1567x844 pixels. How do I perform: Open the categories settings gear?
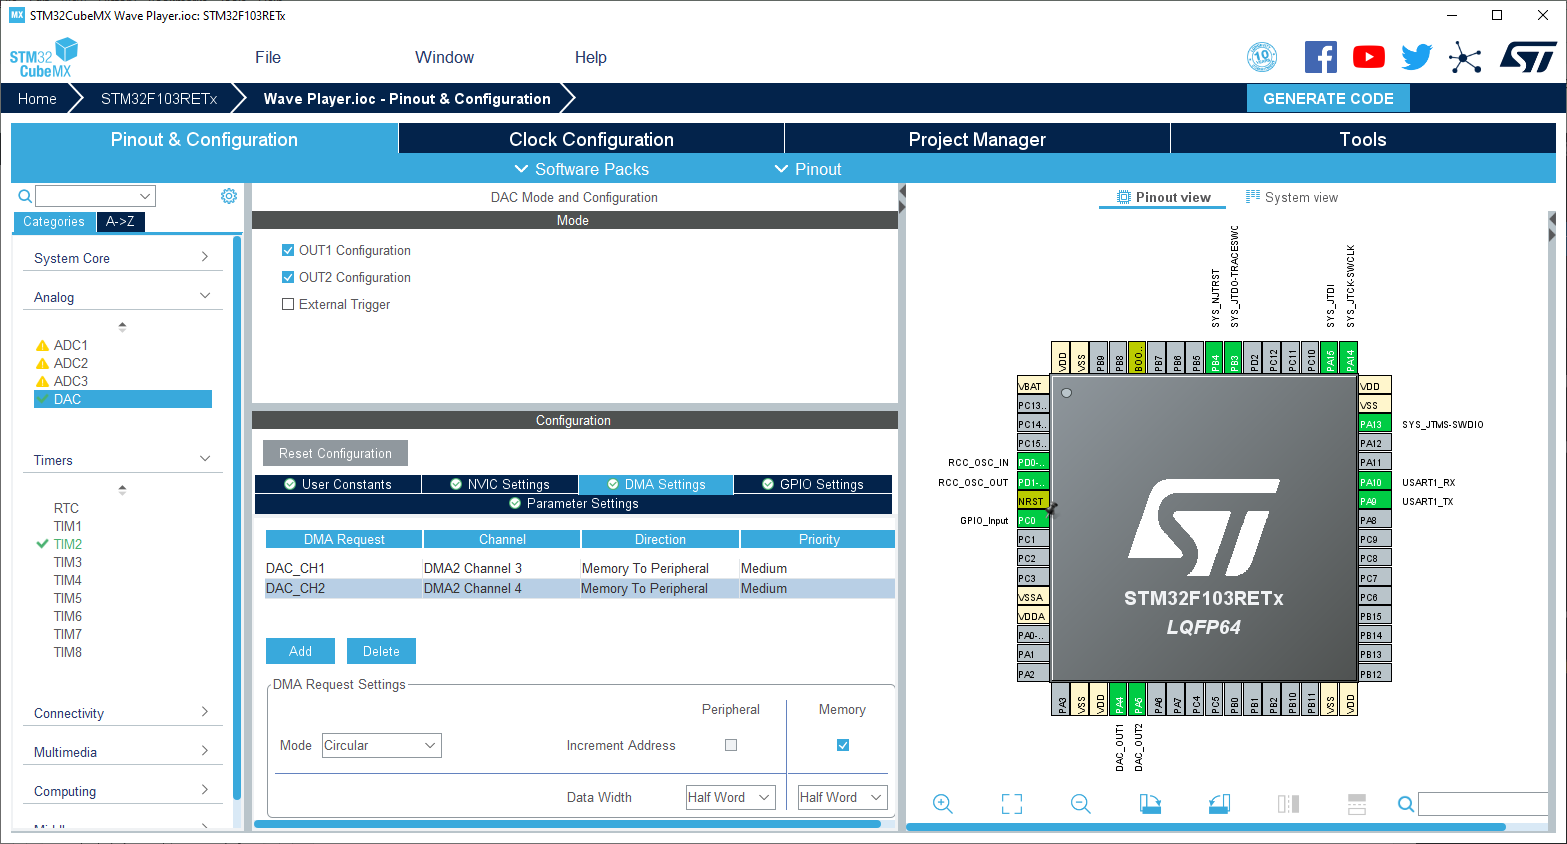click(x=229, y=196)
